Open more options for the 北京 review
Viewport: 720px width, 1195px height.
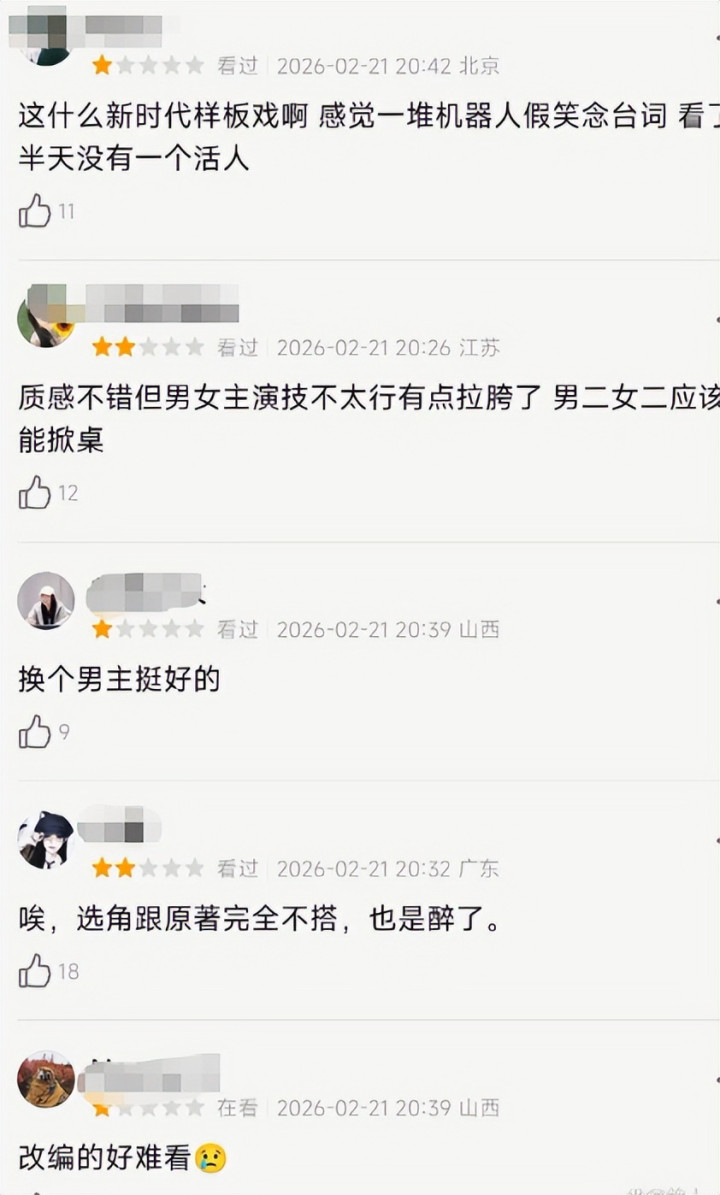716,37
